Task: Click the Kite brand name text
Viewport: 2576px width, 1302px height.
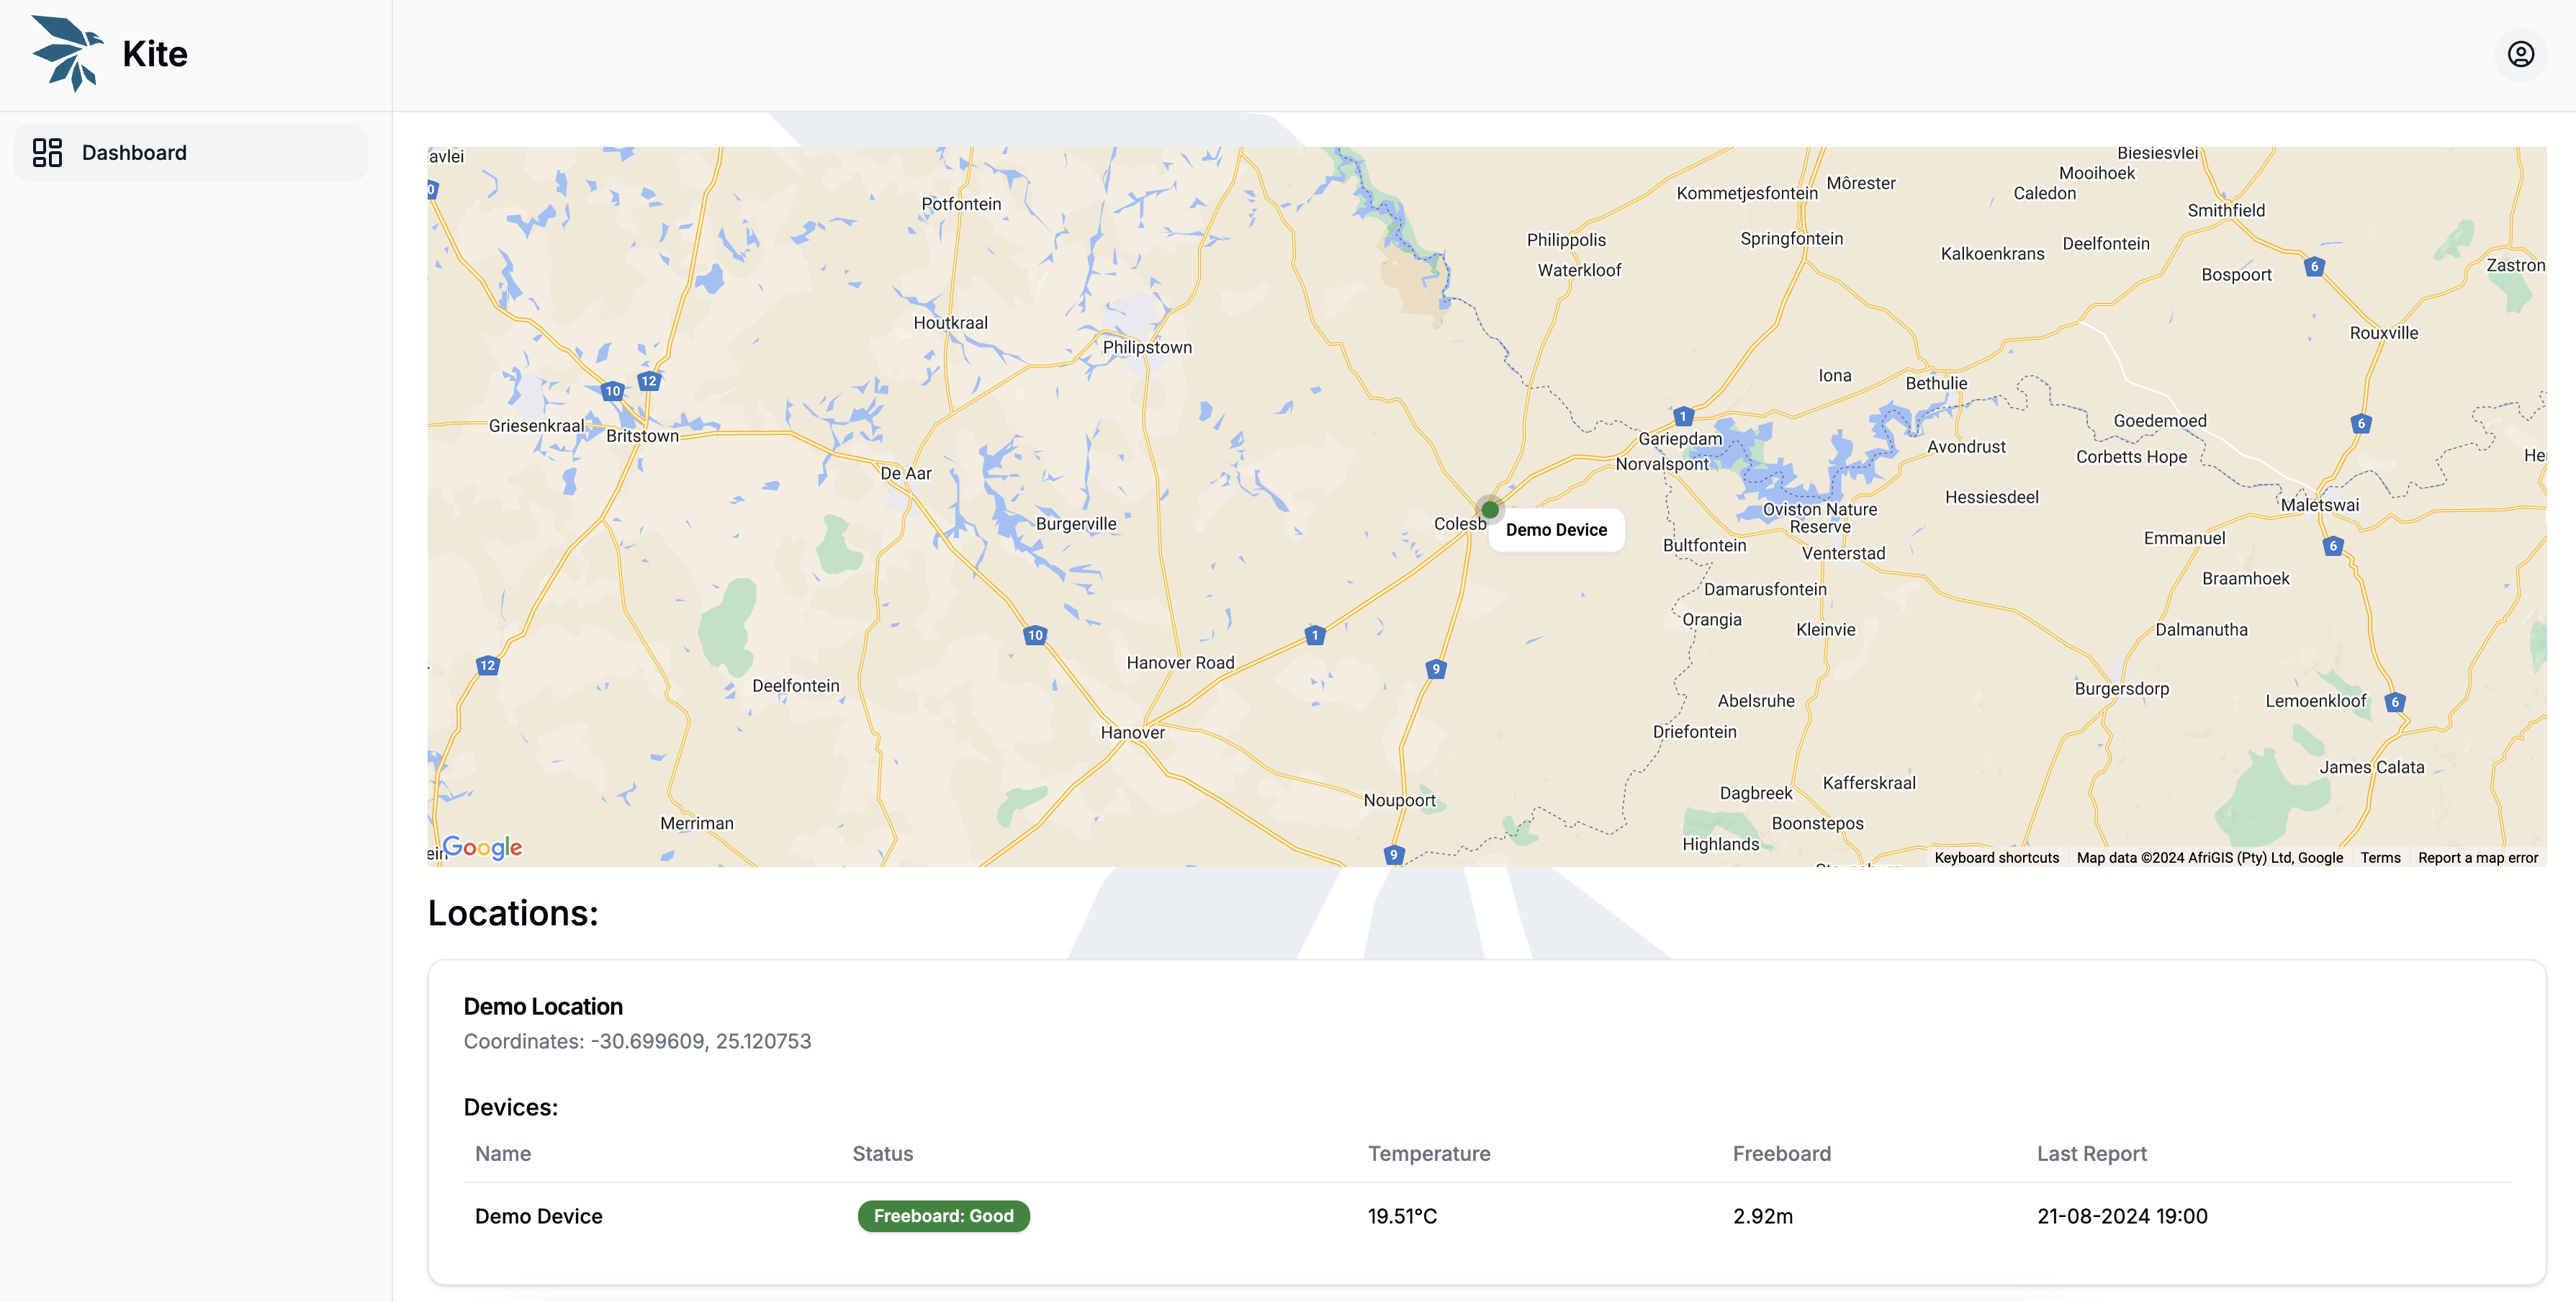Action: [155, 54]
